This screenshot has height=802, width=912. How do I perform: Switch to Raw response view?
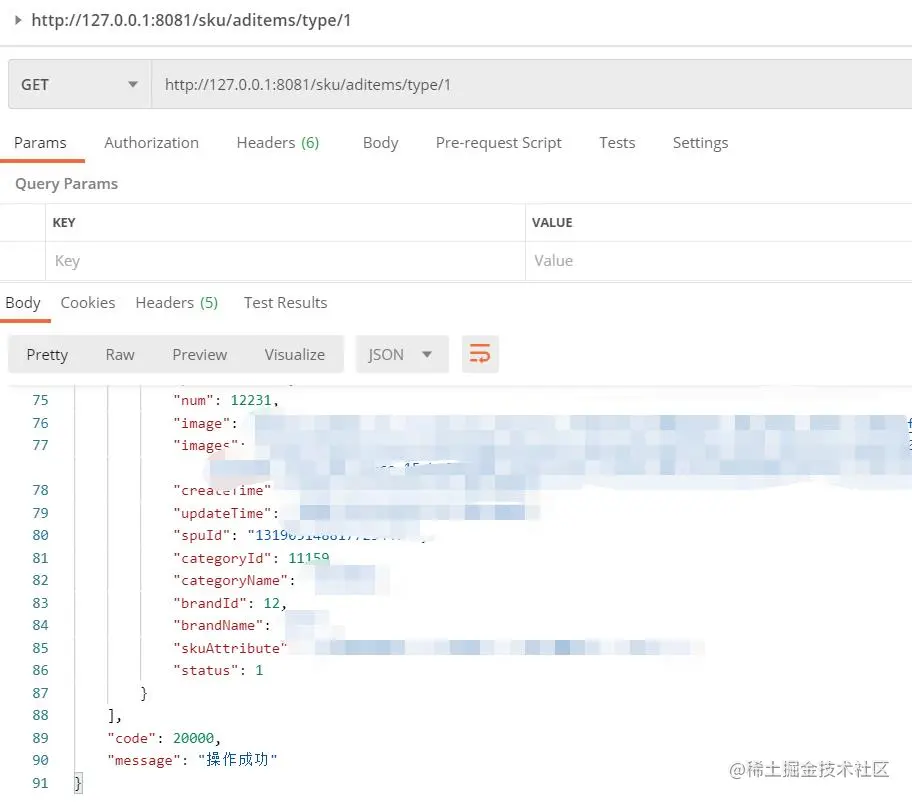[x=120, y=354]
